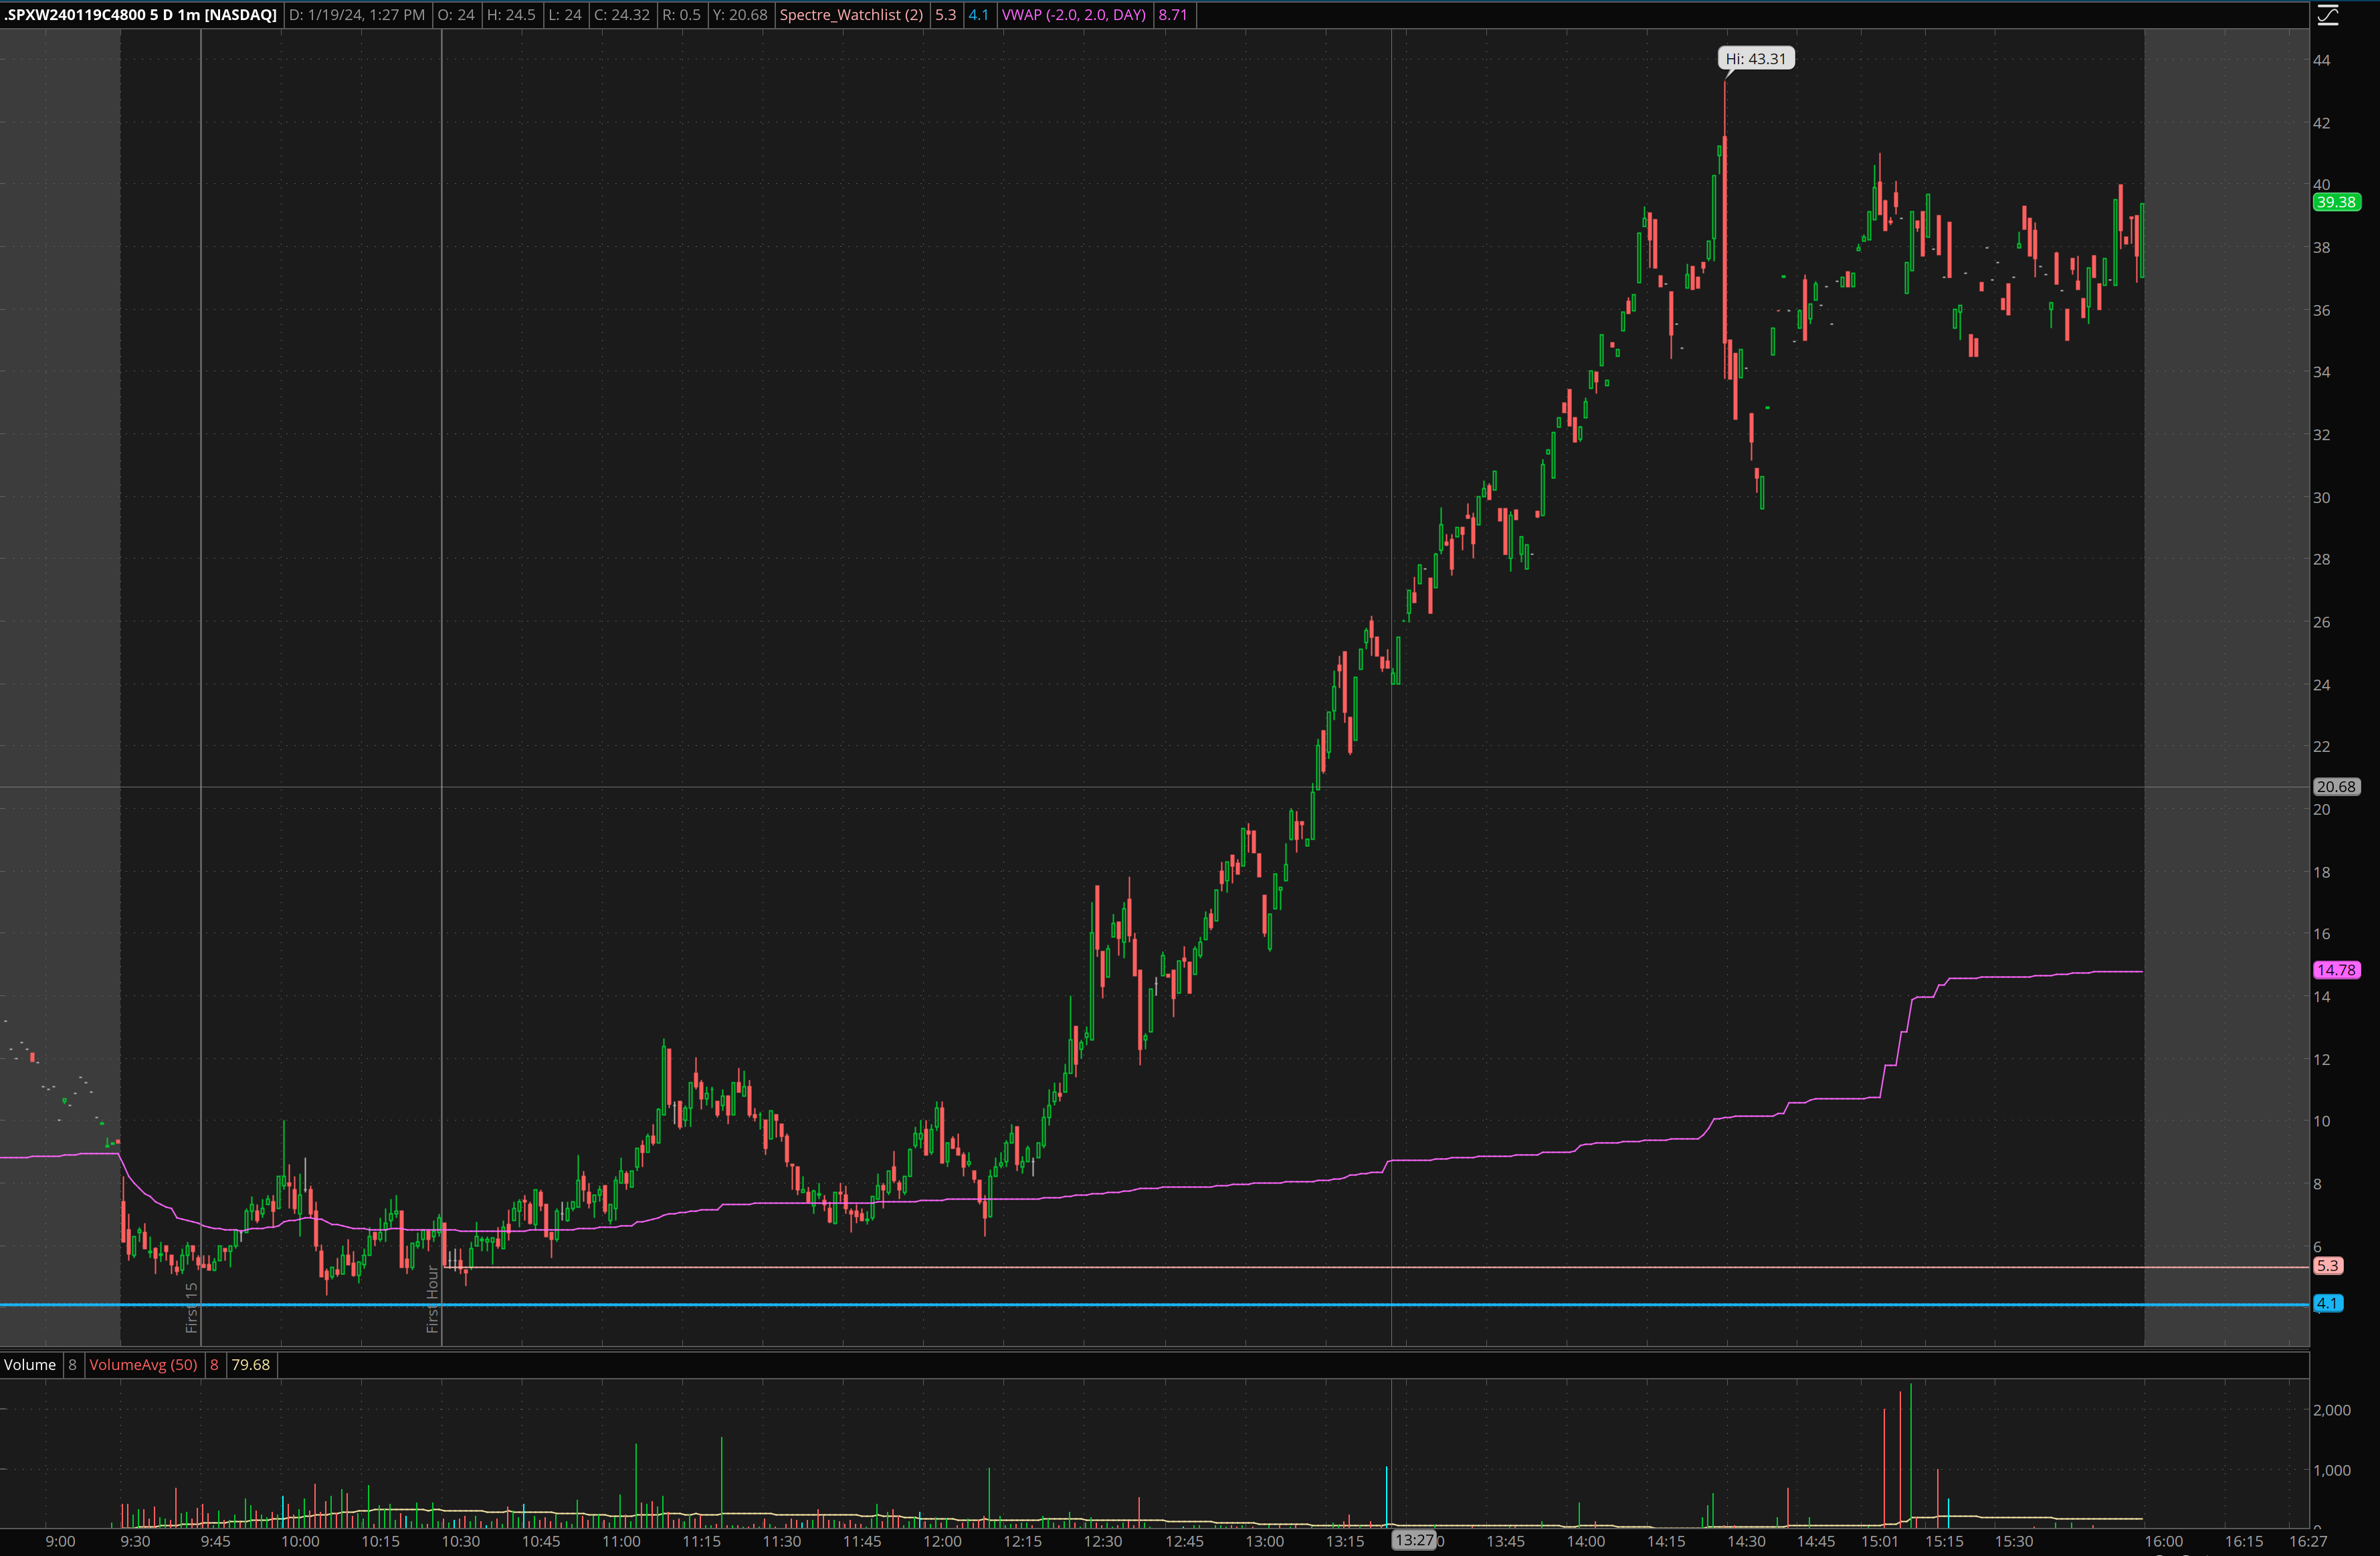
Task: Click the 12:00 label on time axis
Action: [x=942, y=1541]
